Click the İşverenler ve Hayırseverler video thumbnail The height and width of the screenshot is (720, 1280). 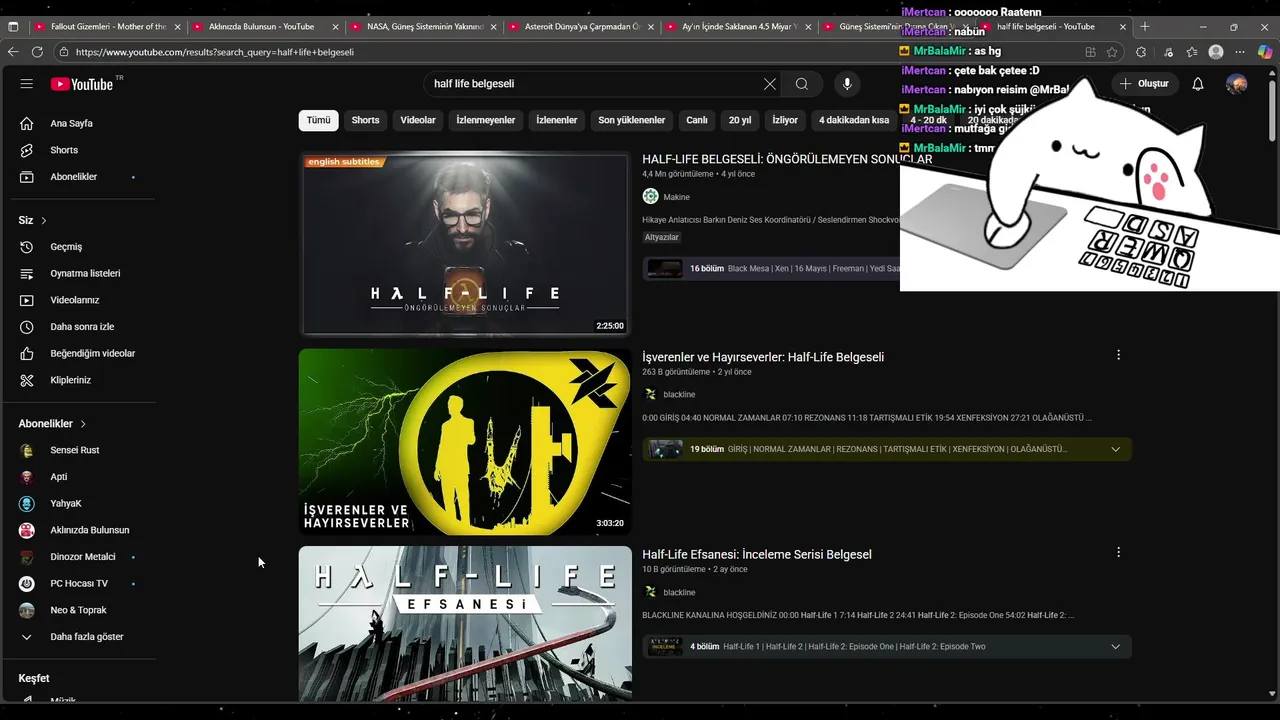[465, 441]
